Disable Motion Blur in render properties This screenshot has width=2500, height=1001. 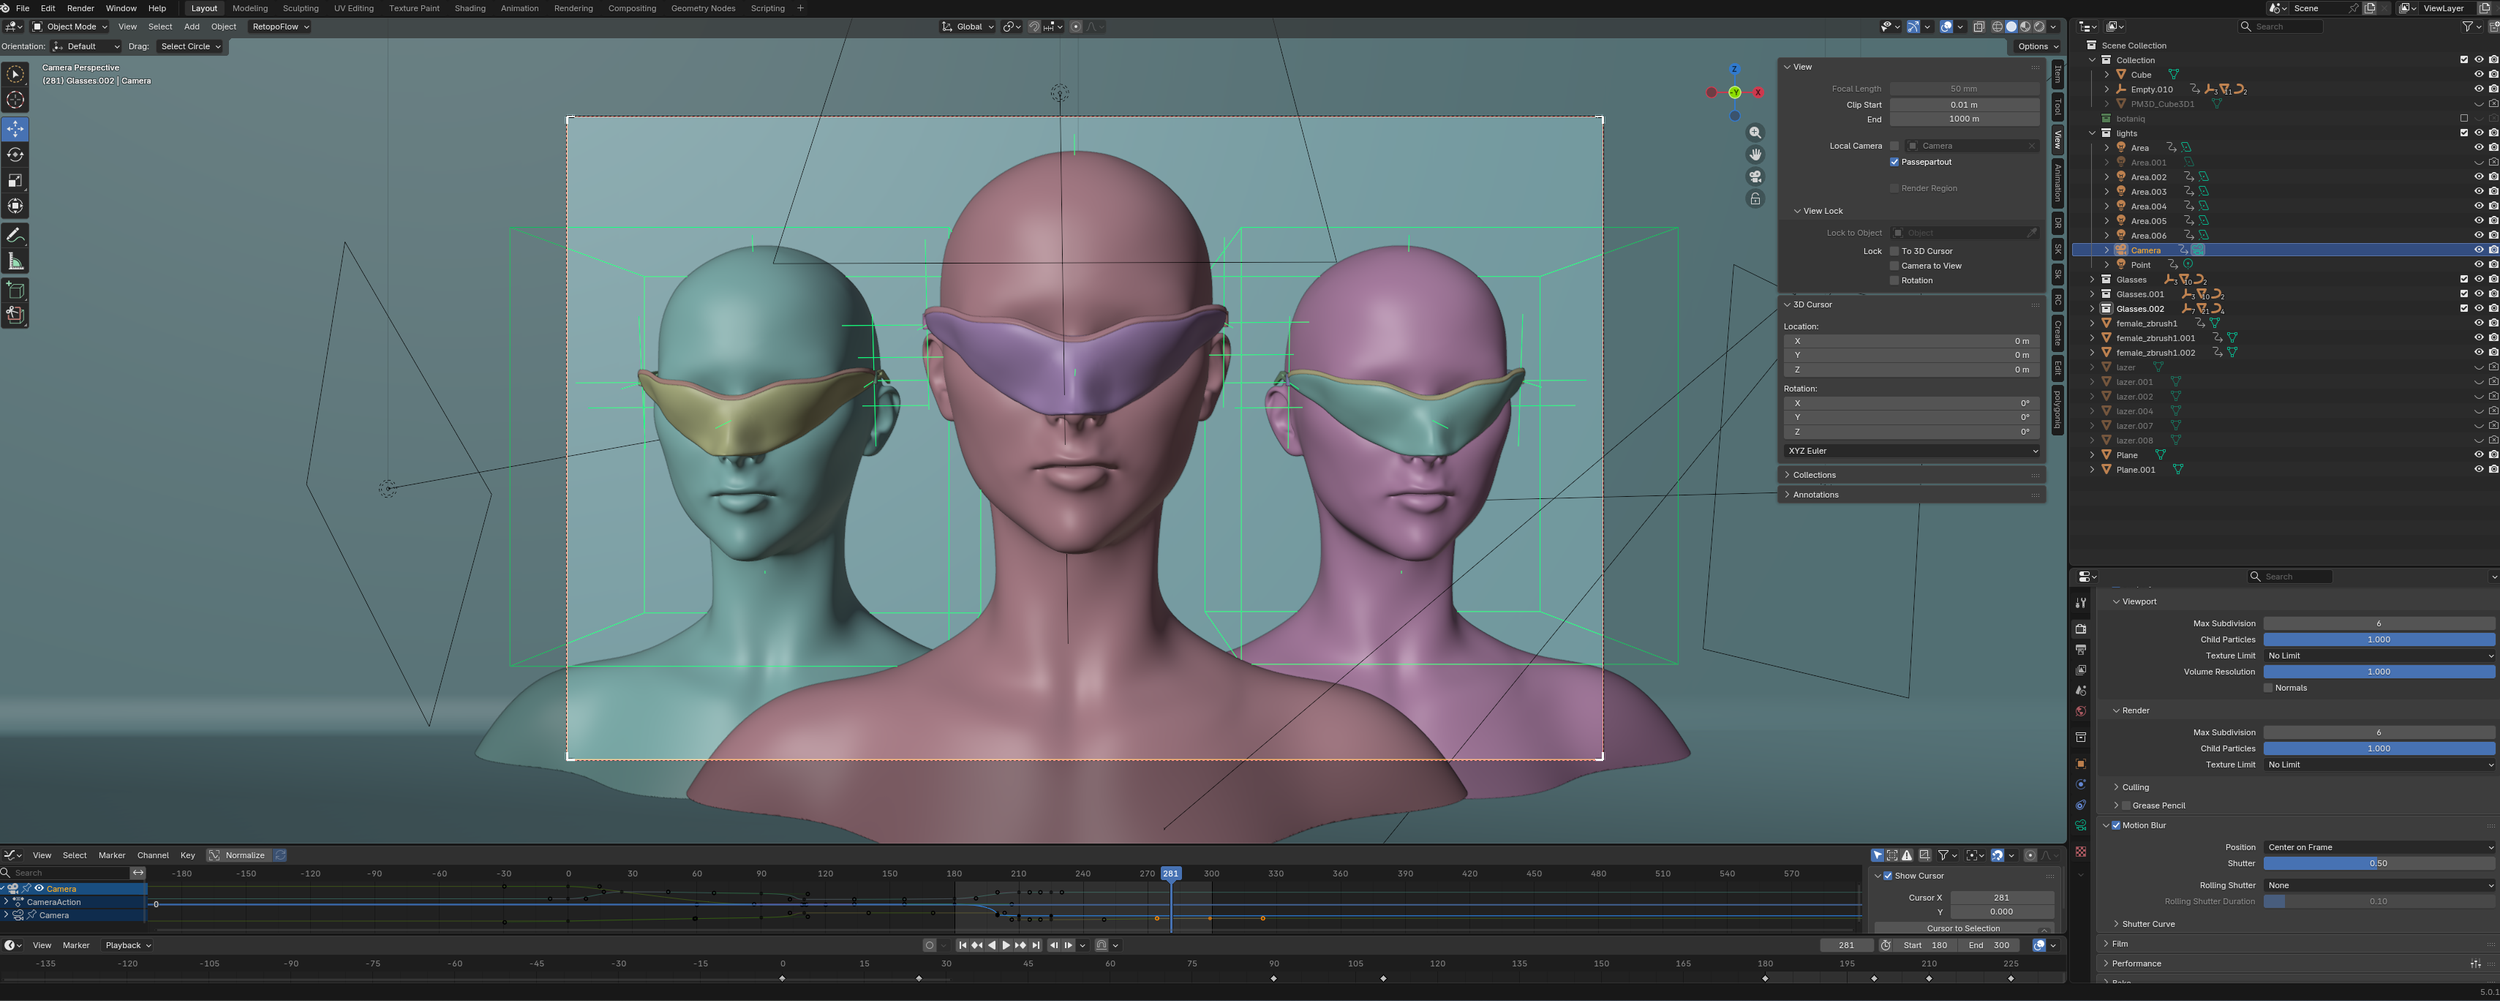(x=2116, y=825)
